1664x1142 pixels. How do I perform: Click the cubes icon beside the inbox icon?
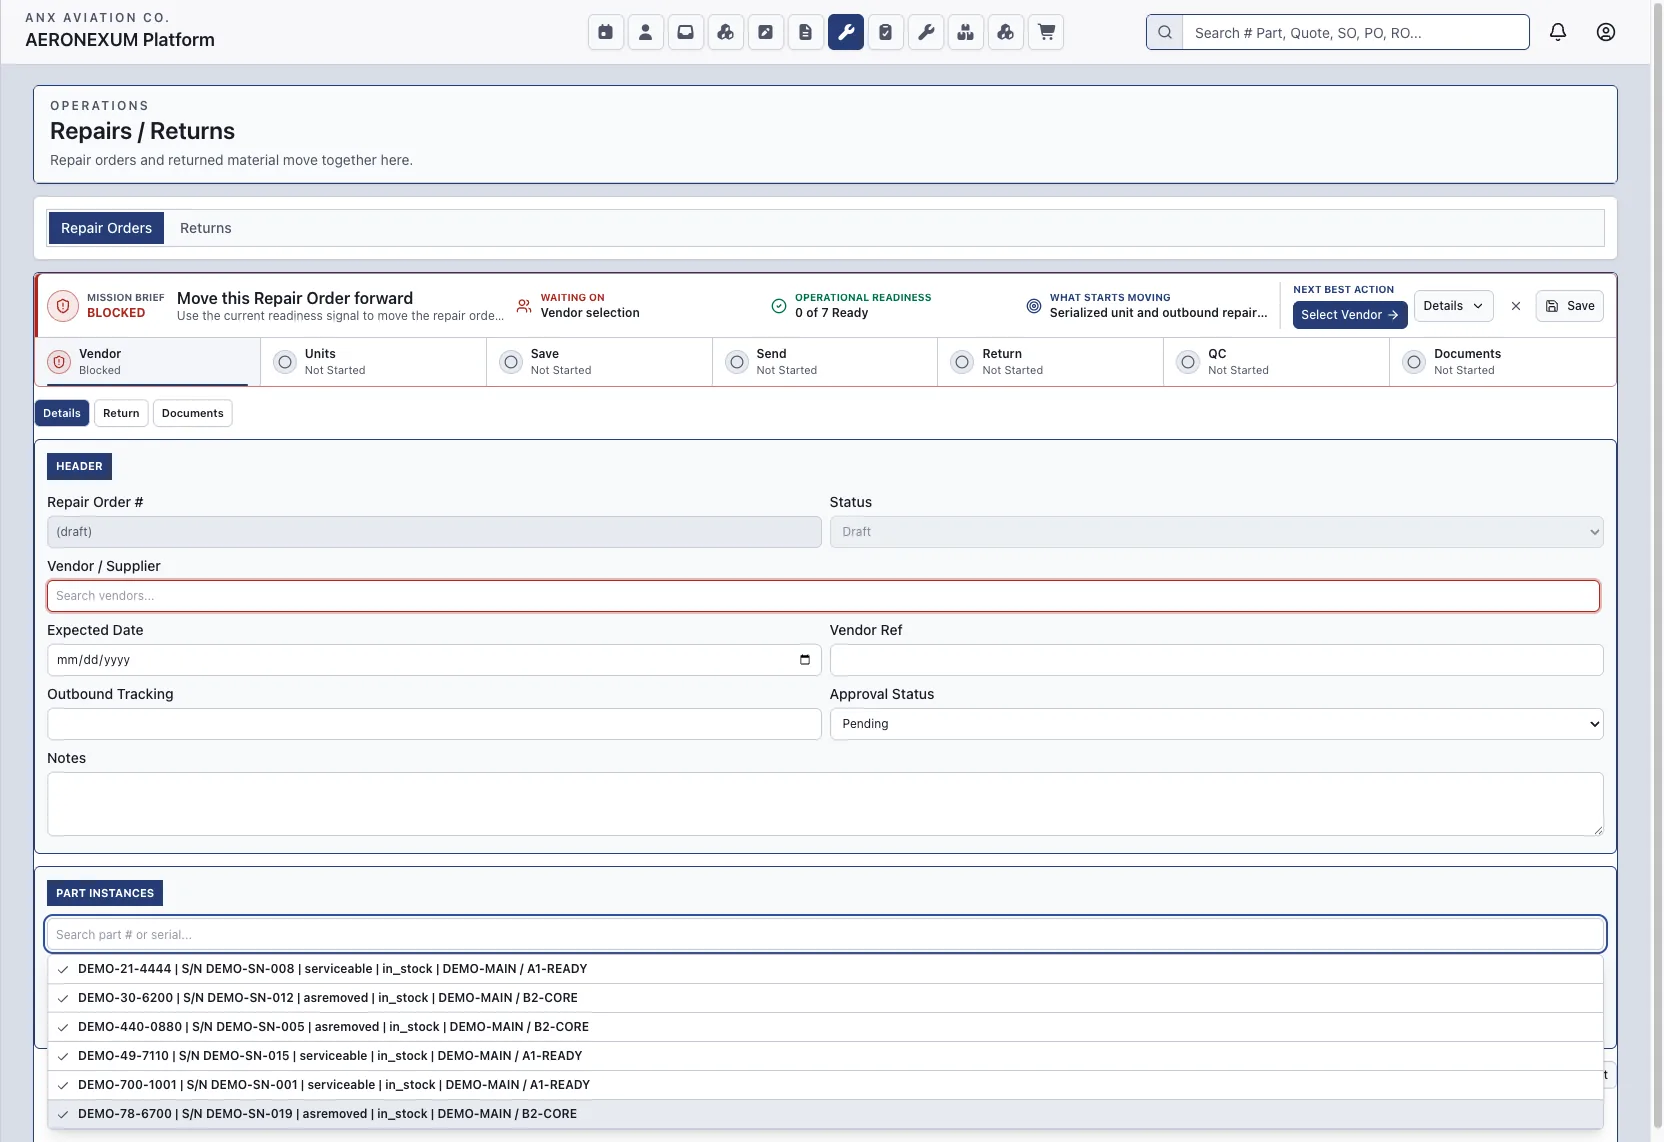coord(726,32)
